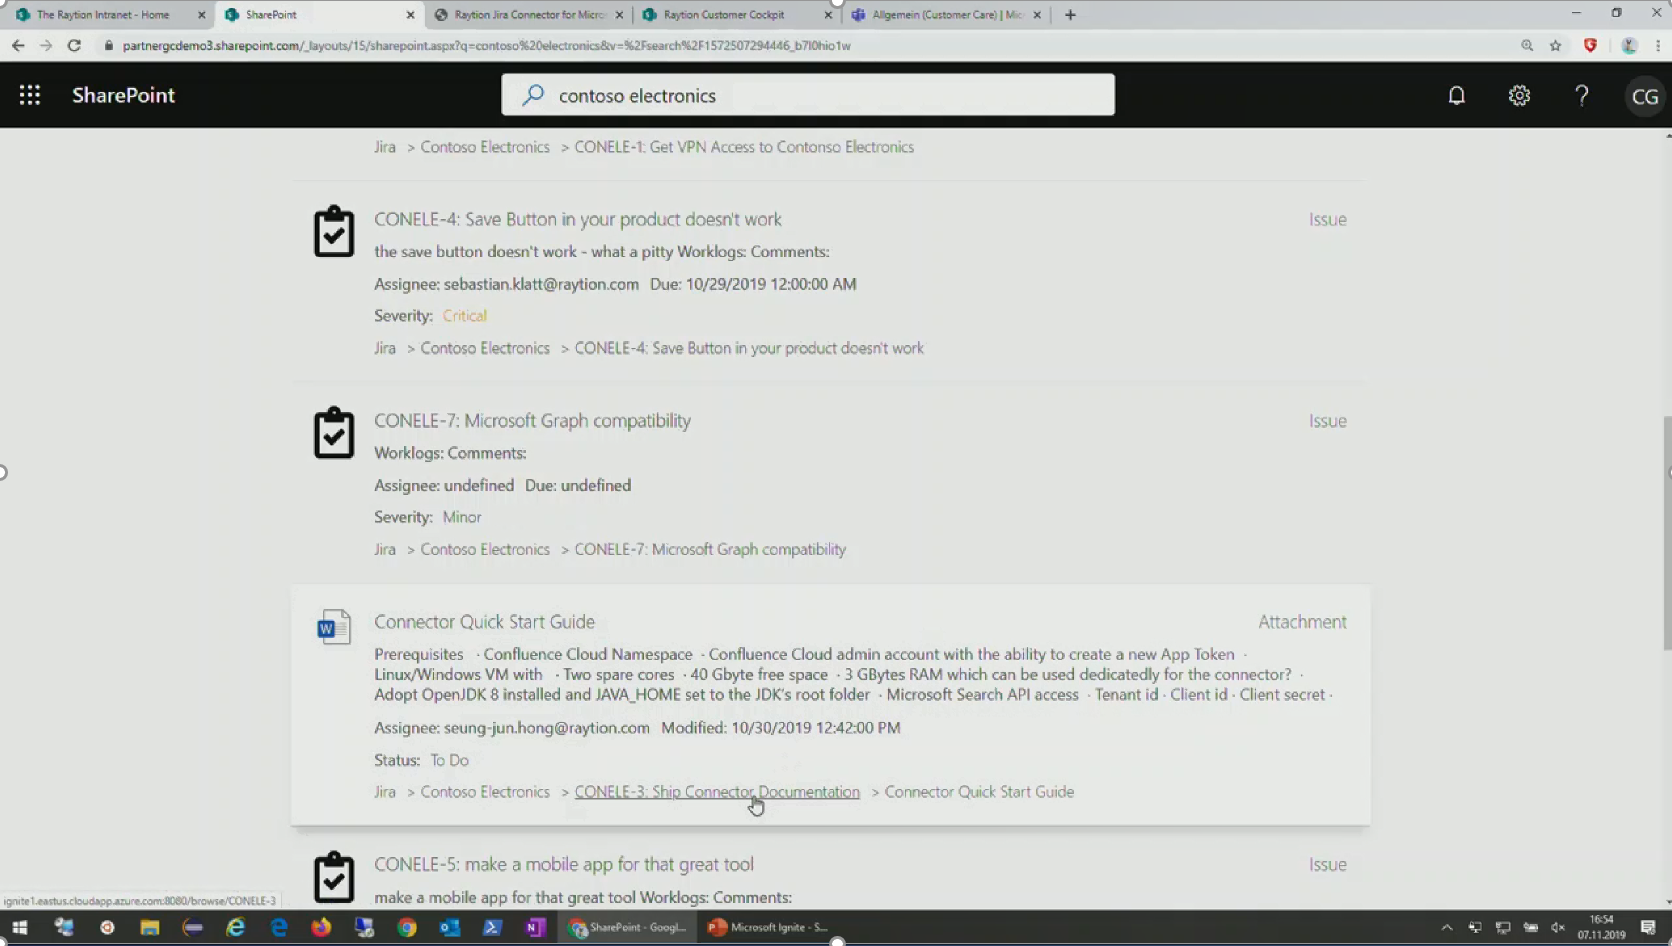Switch to Microsoft Ignite PowerPoint in the taskbar
The height and width of the screenshot is (946, 1672).
(x=768, y=927)
